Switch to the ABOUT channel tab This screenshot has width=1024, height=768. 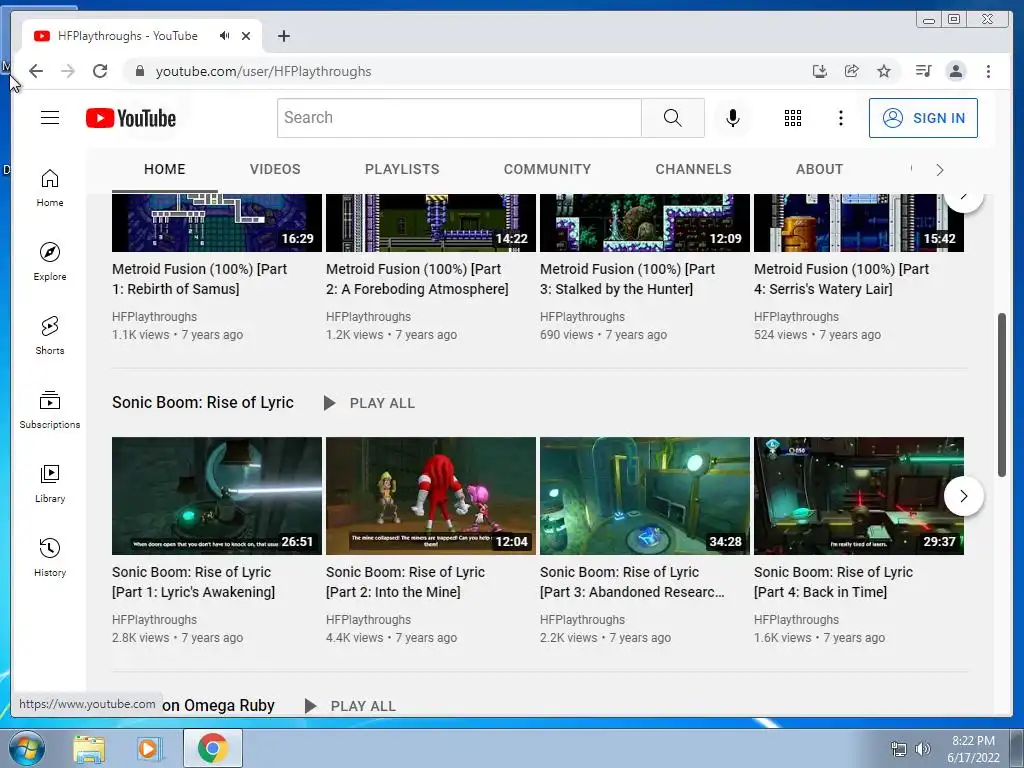(820, 169)
